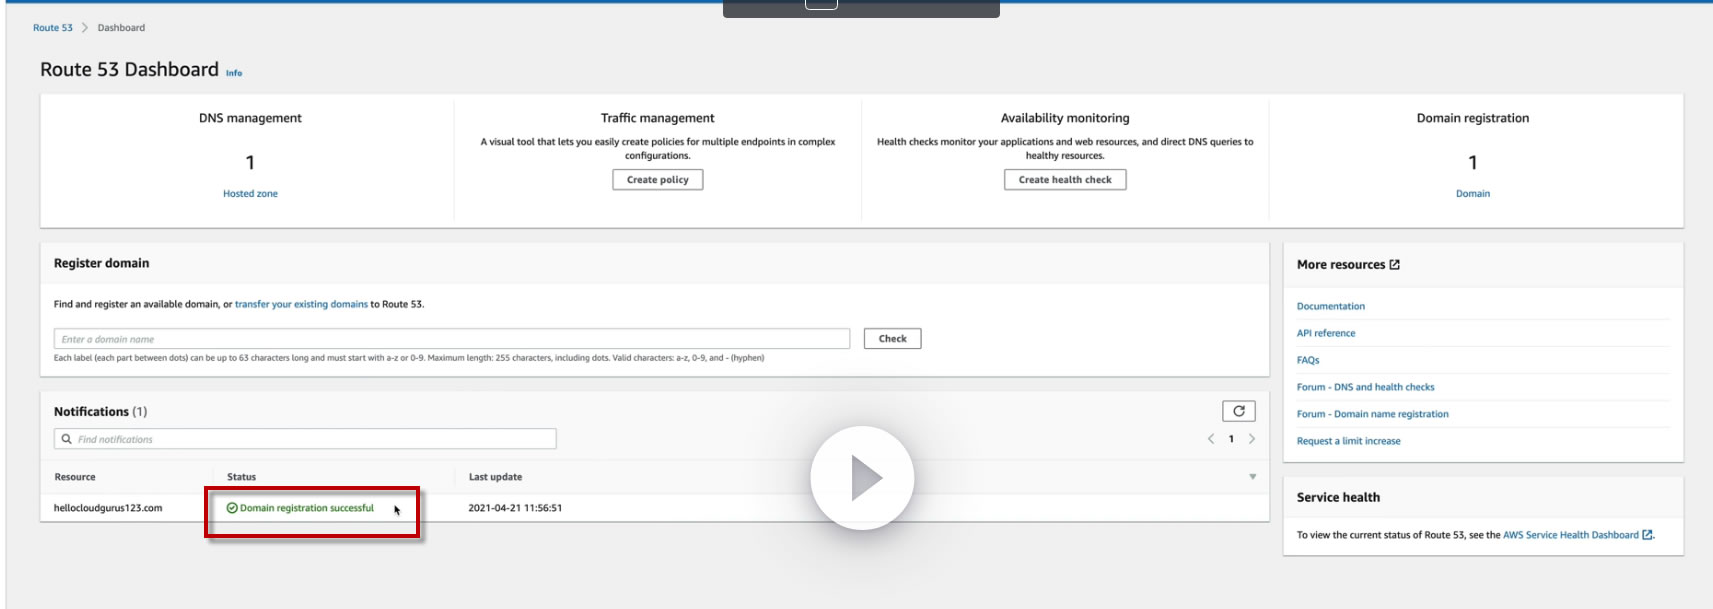
Task: Click the refresh notifications icon button
Action: [1238, 411]
